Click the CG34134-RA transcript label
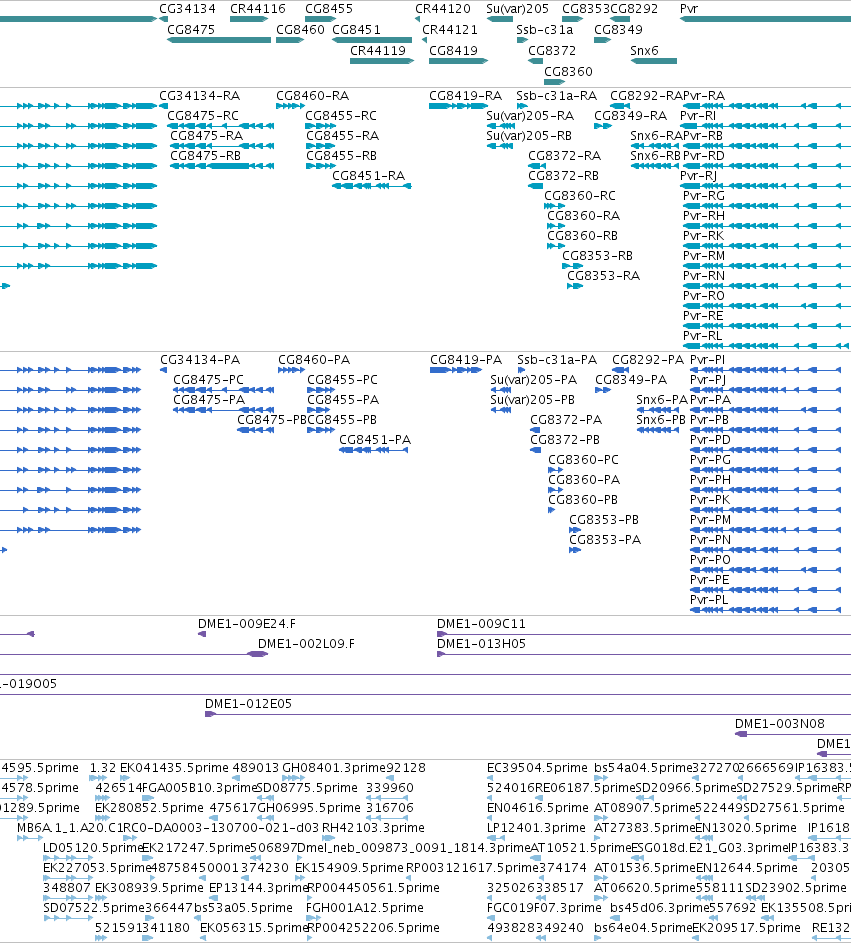 pos(199,96)
